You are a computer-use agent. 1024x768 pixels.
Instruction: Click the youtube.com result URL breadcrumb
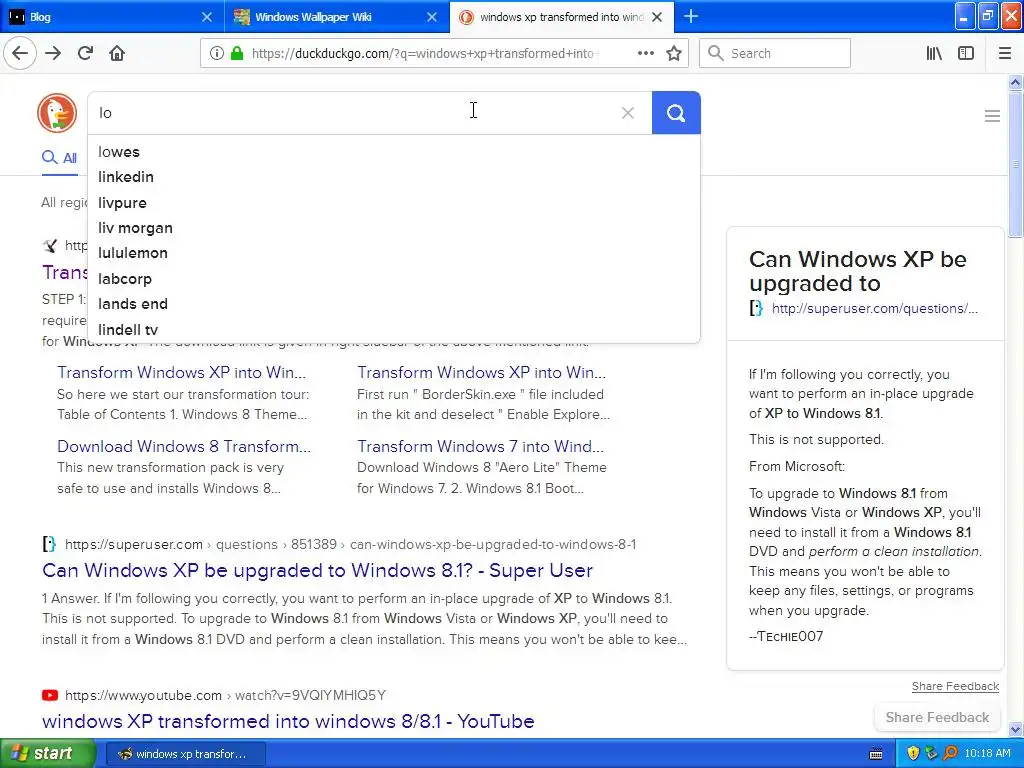[x=225, y=695]
